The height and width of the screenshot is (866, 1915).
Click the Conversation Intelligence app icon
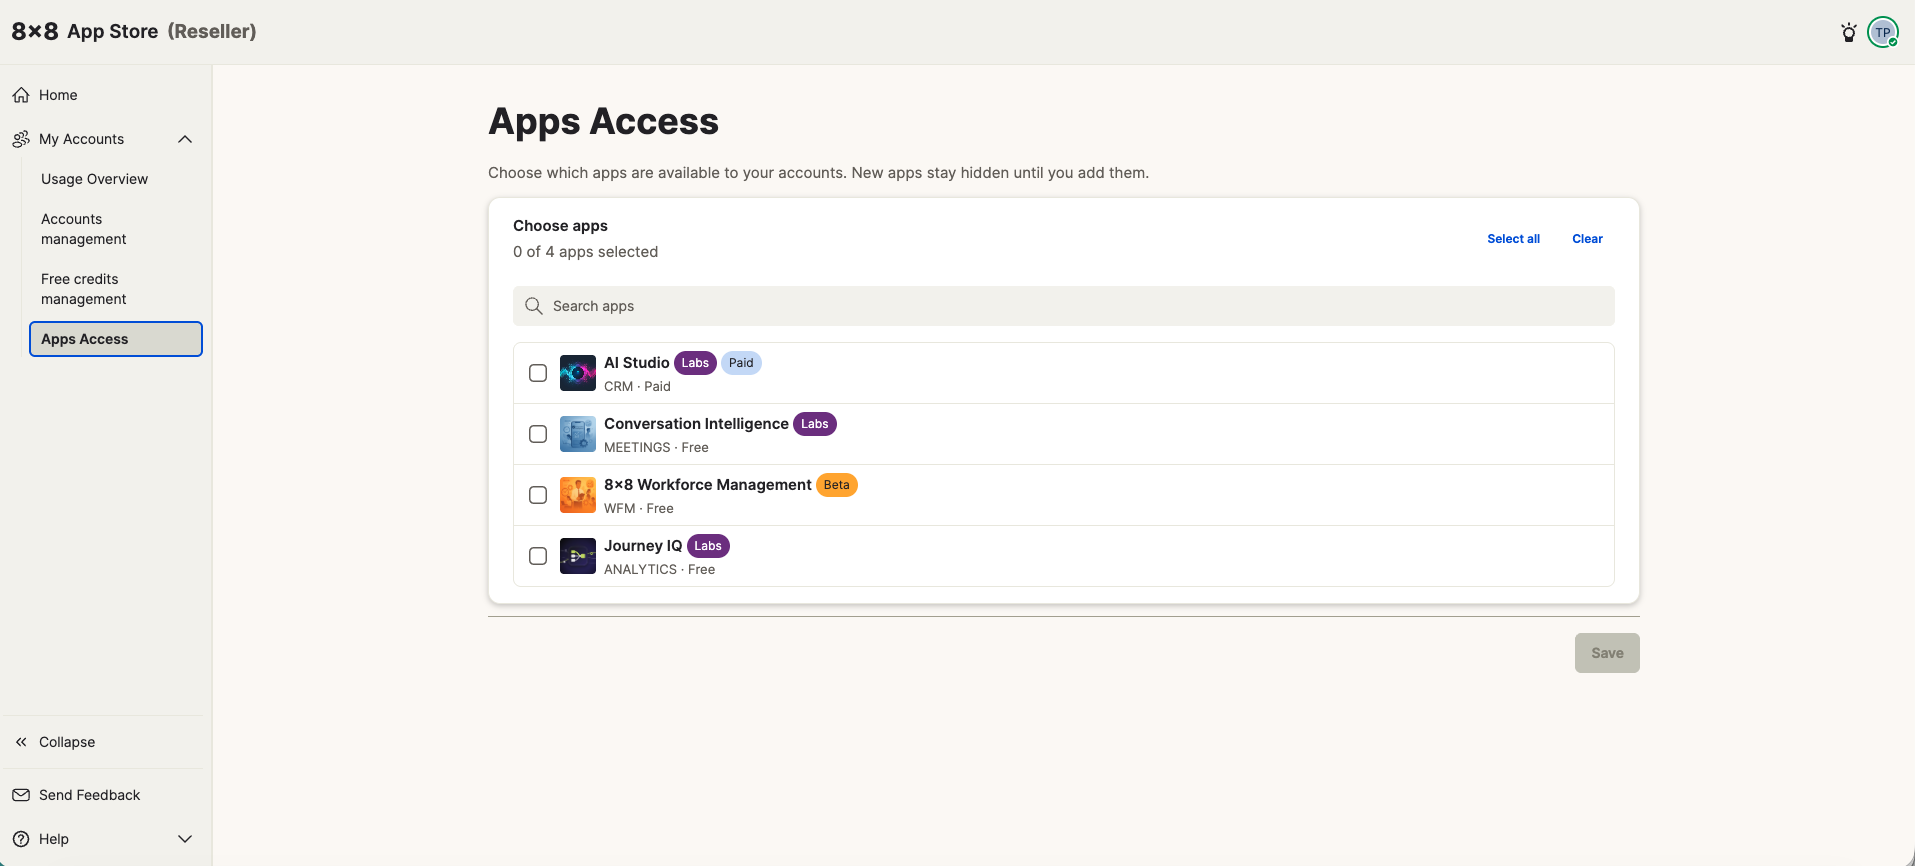(578, 434)
